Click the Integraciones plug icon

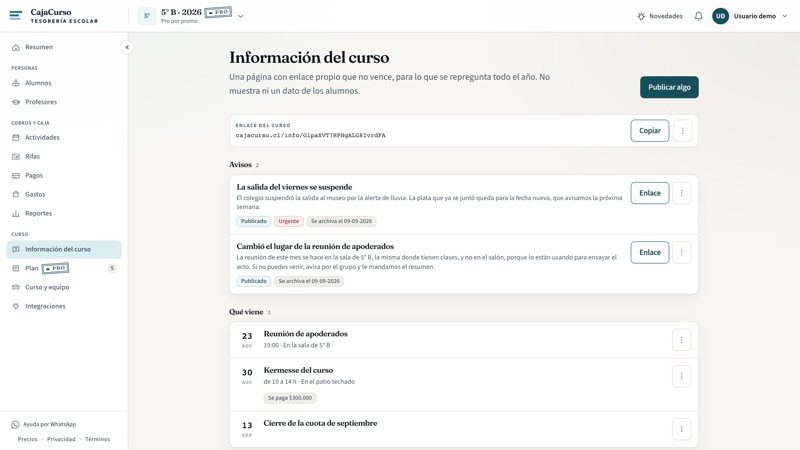pos(16,306)
